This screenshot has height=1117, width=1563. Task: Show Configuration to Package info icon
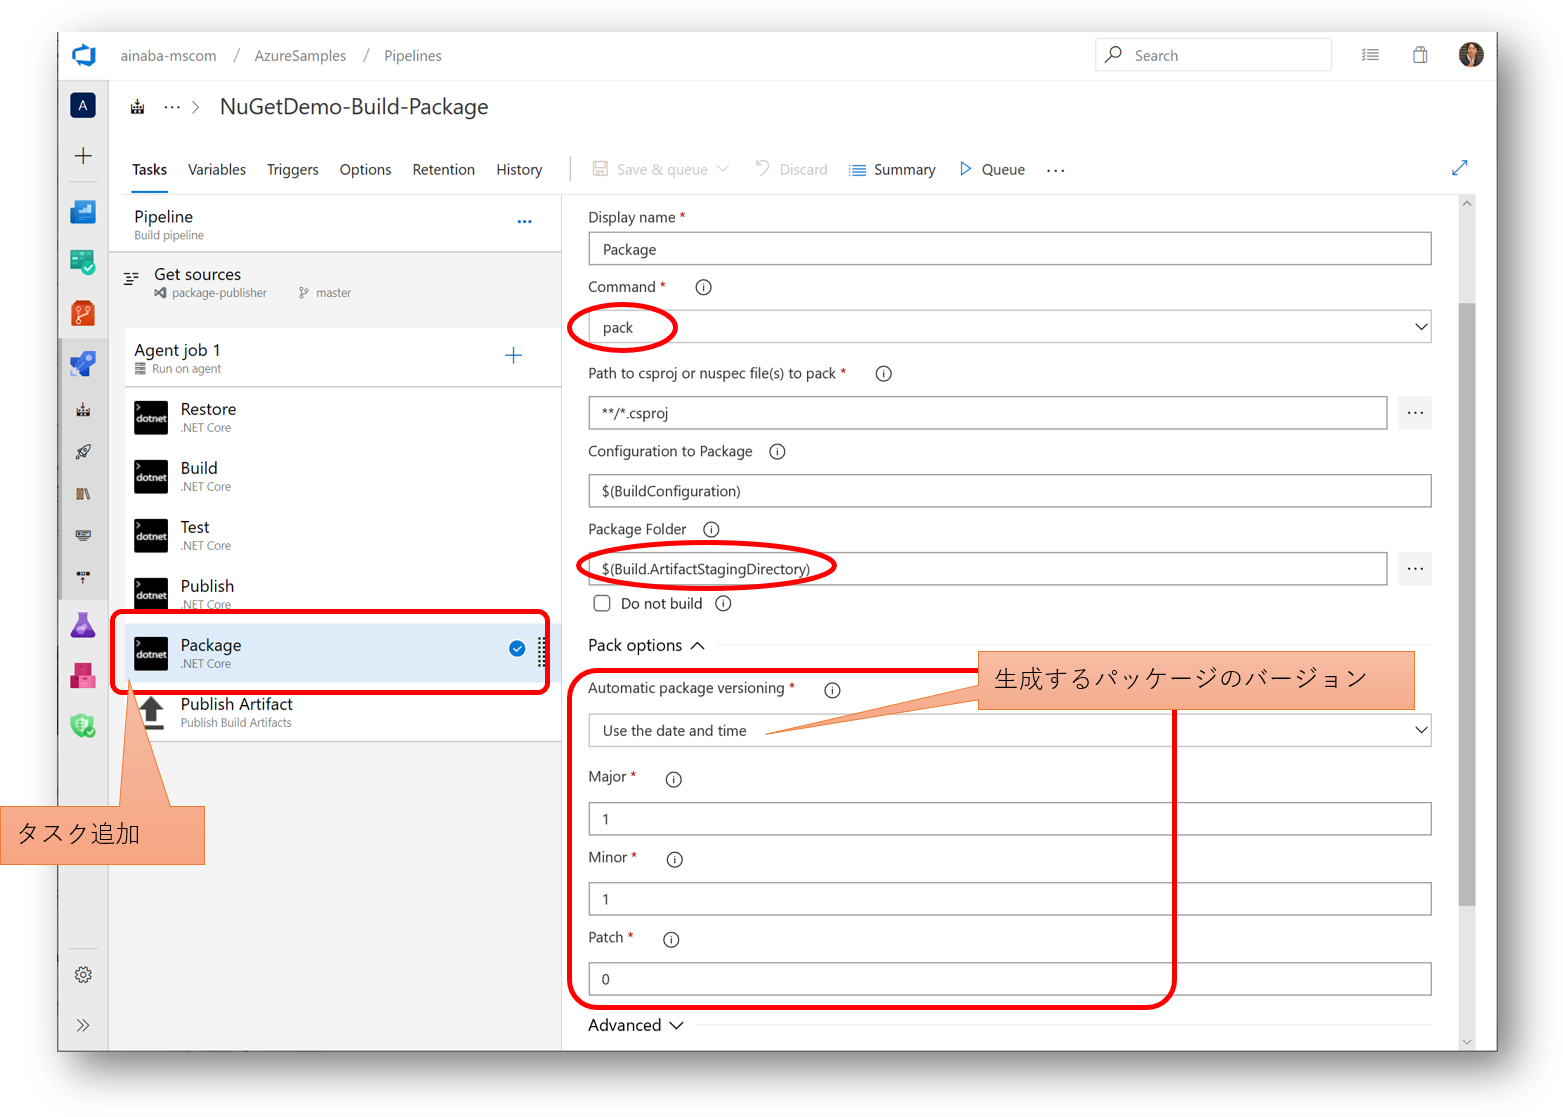coord(777,451)
